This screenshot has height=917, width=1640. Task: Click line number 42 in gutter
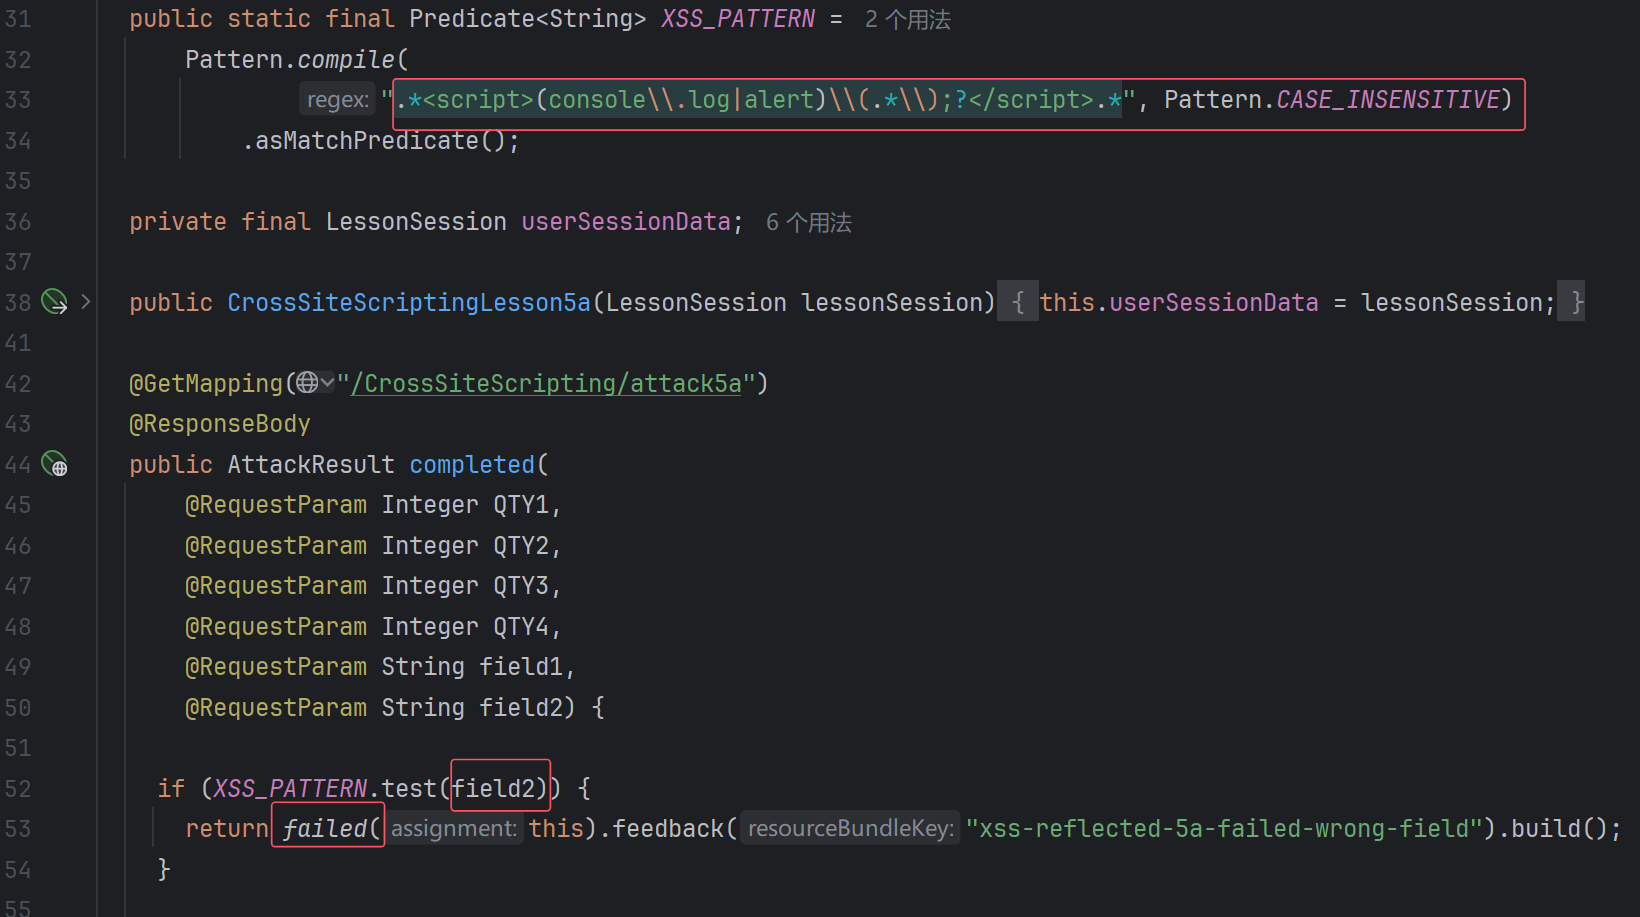18,383
